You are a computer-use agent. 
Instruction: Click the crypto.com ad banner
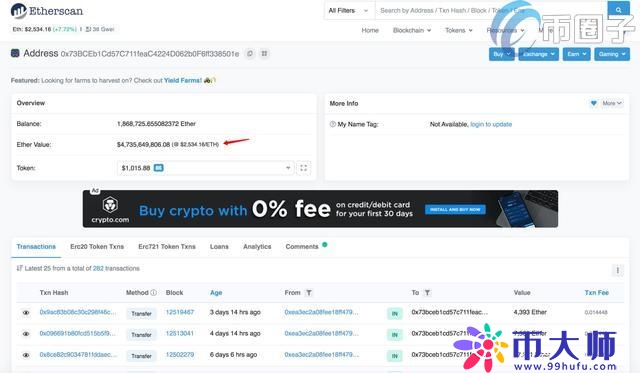[320, 209]
